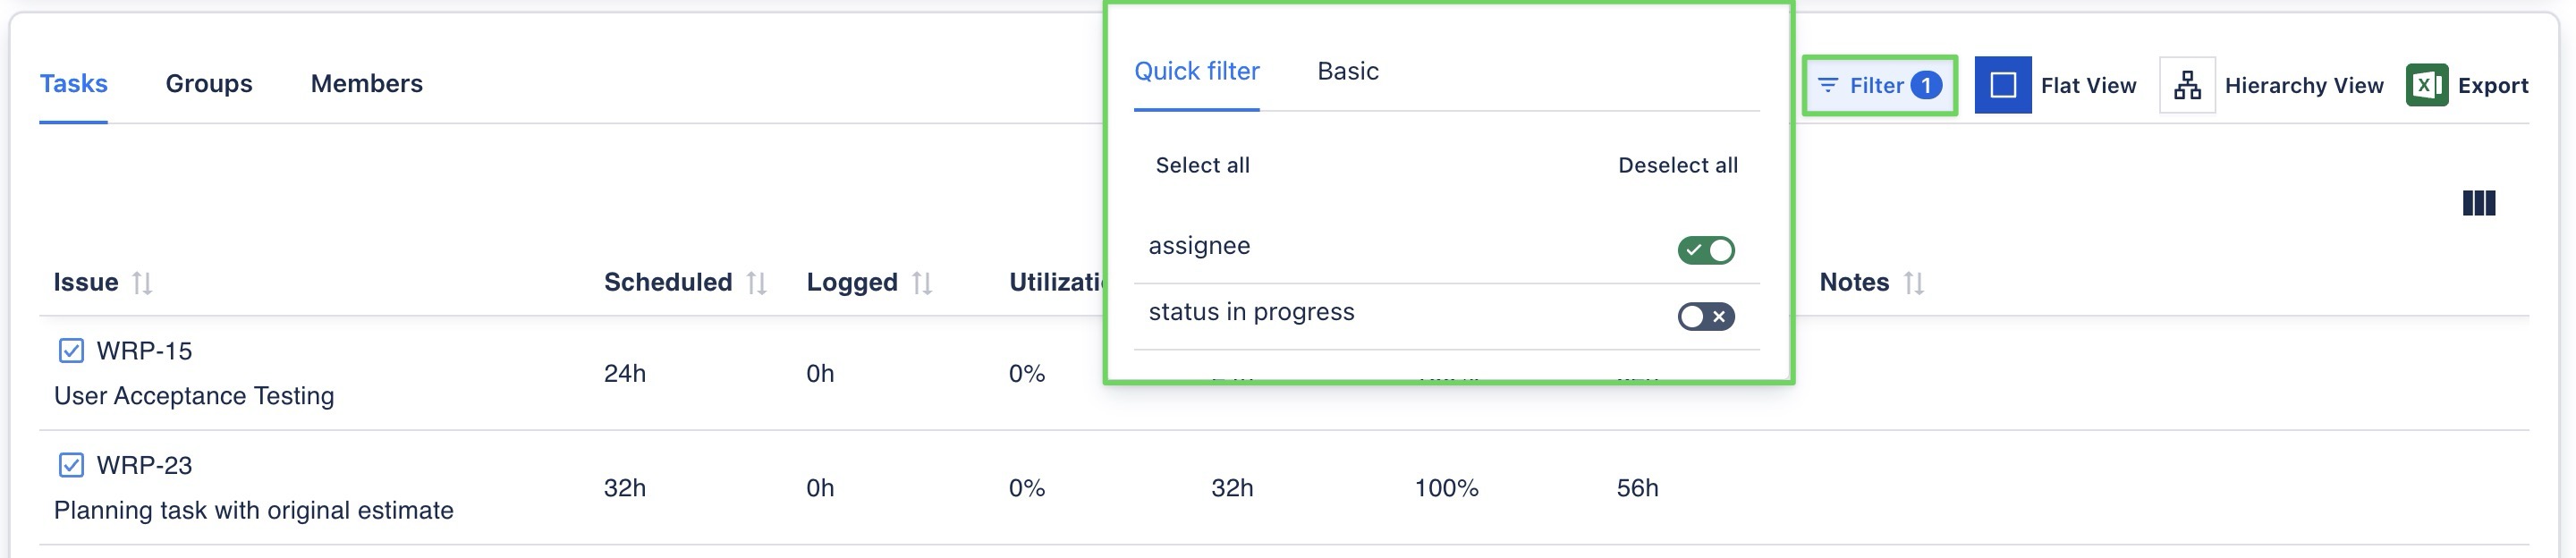Click the Excel Export icon
The height and width of the screenshot is (558, 2576).
tap(2426, 85)
